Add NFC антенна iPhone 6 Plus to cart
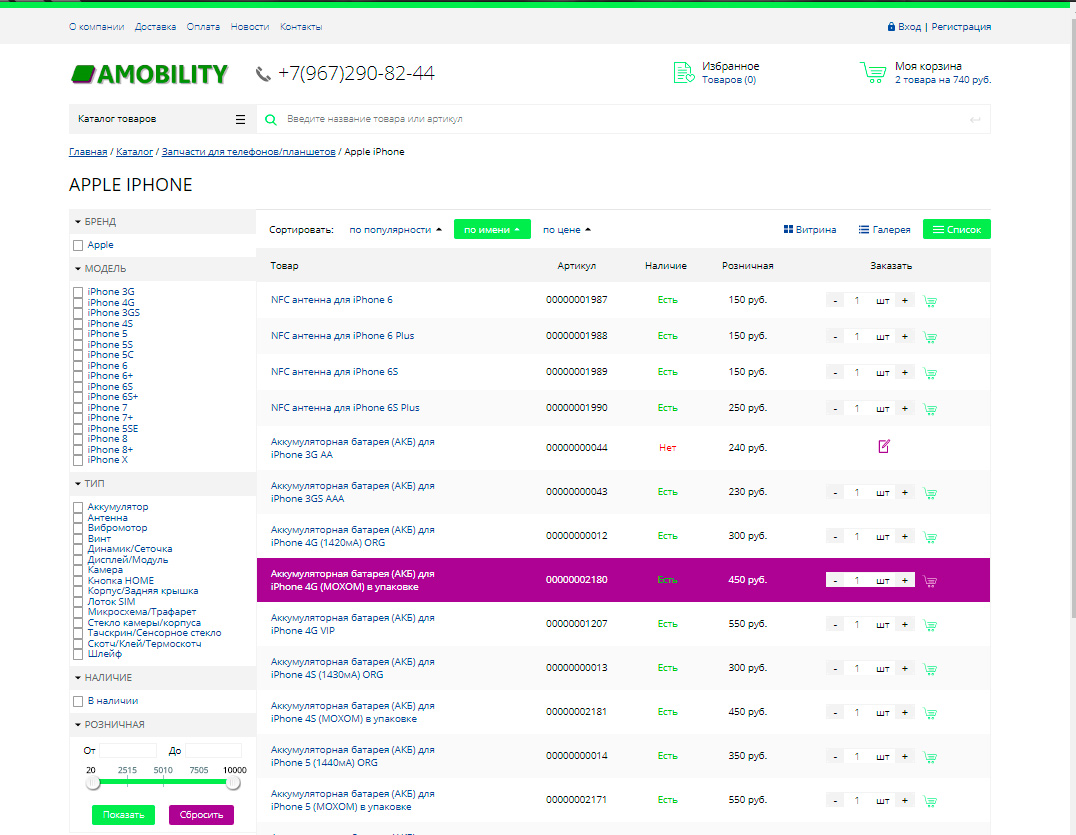The width and height of the screenshot is (1076, 835). coord(930,337)
